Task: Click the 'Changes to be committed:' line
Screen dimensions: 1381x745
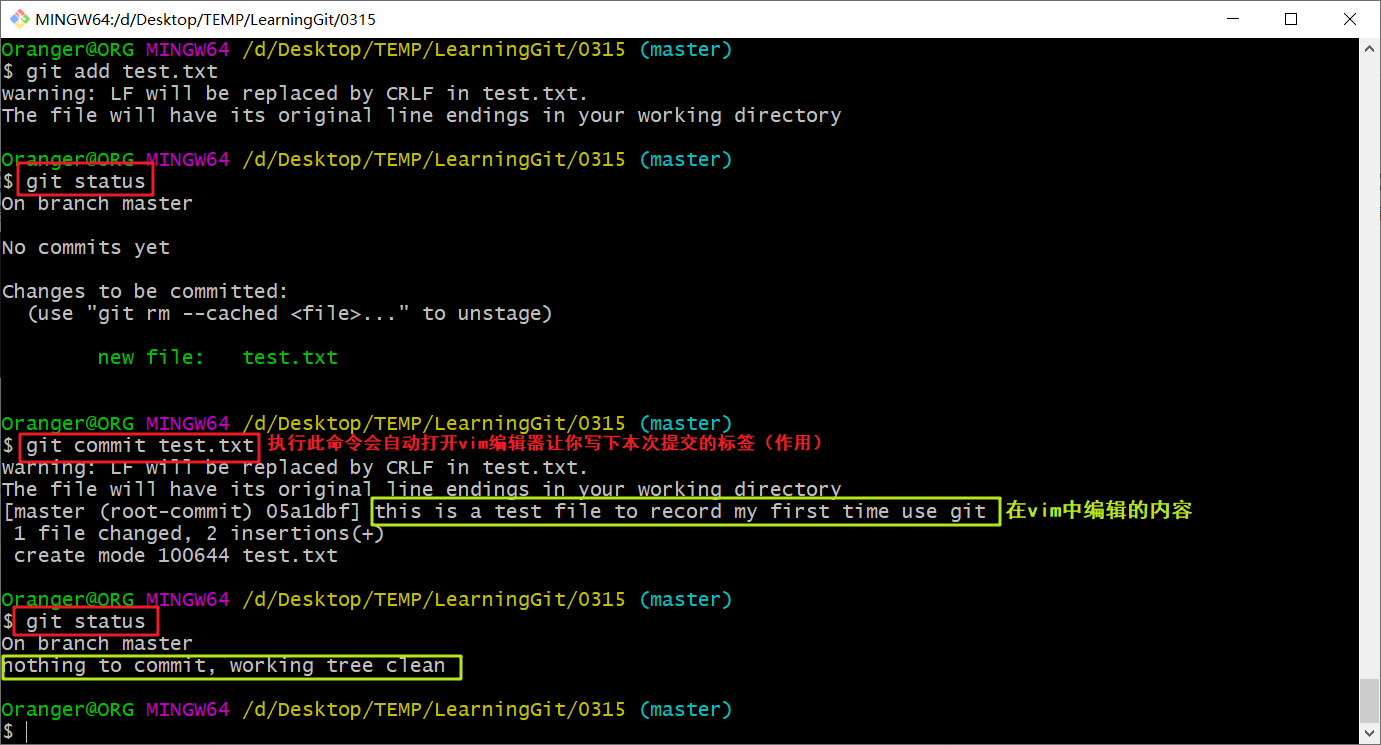Action: 145,292
